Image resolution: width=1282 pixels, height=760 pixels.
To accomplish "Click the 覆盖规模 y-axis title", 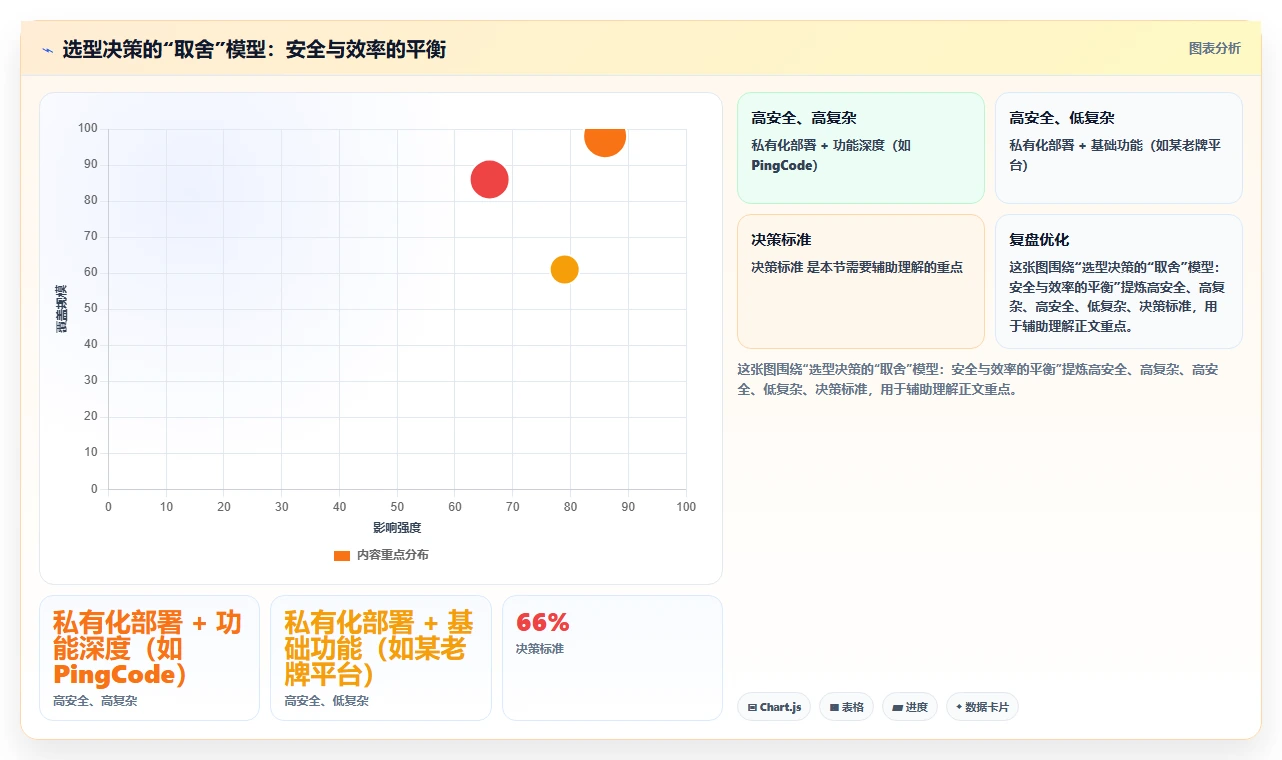I will point(62,308).
